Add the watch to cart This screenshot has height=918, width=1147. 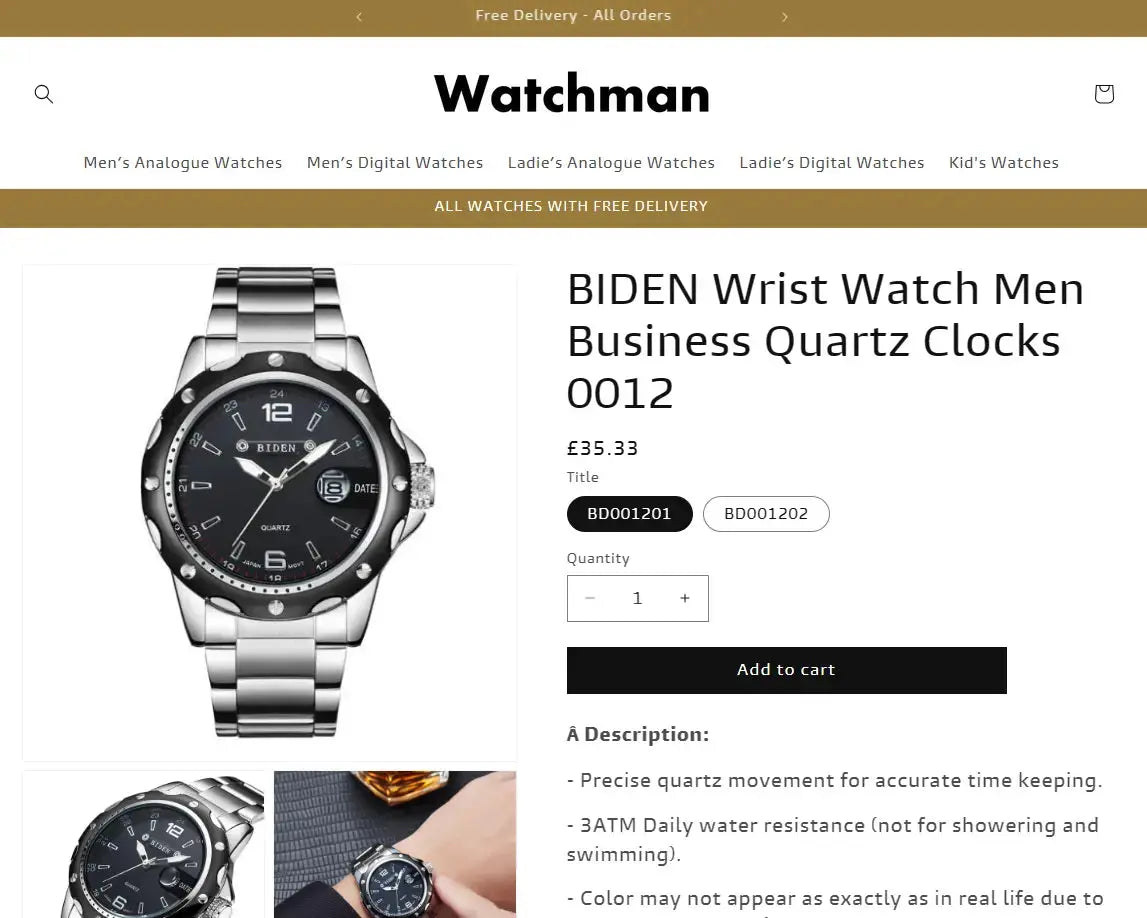(786, 670)
